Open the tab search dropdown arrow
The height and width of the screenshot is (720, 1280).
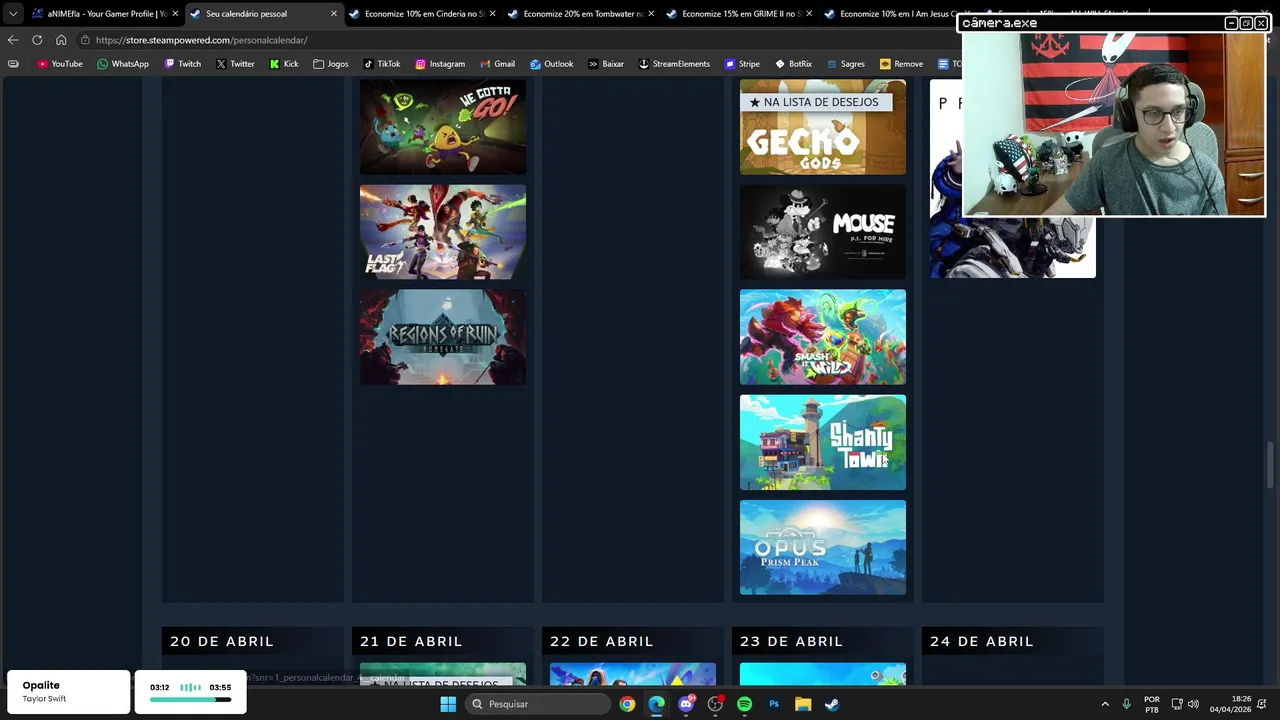(12, 14)
